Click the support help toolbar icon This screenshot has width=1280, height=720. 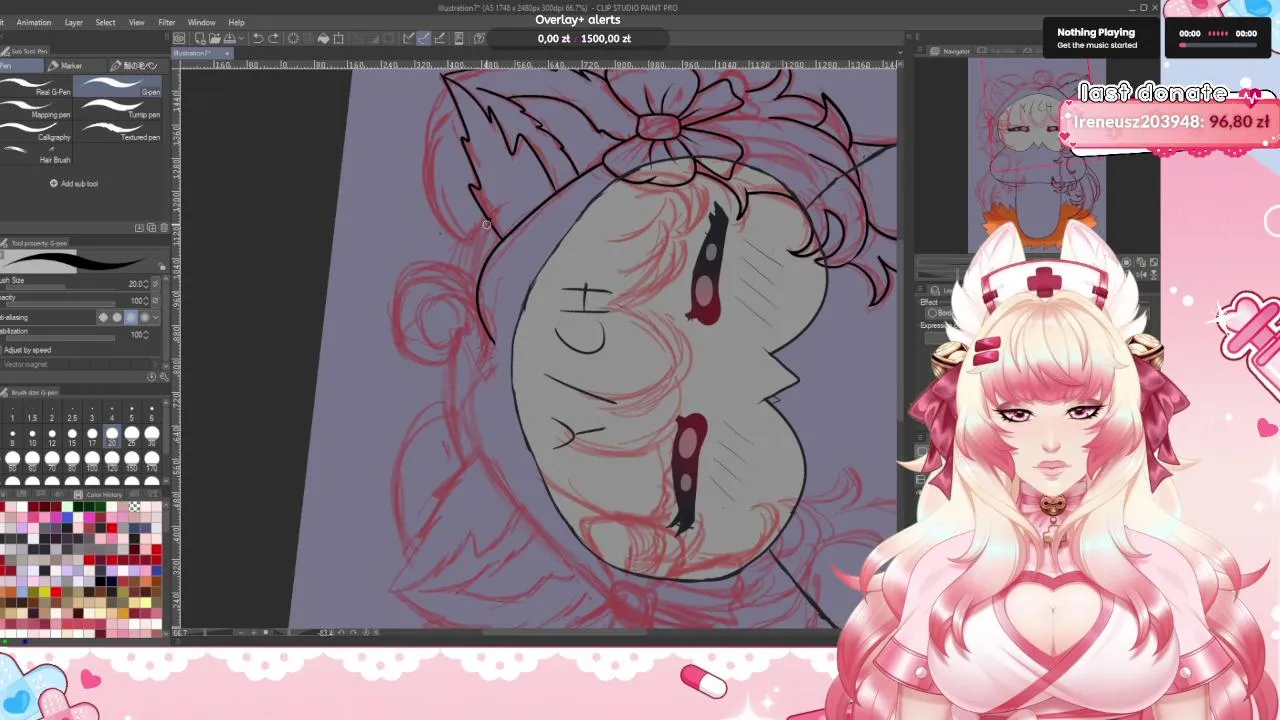(x=479, y=39)
